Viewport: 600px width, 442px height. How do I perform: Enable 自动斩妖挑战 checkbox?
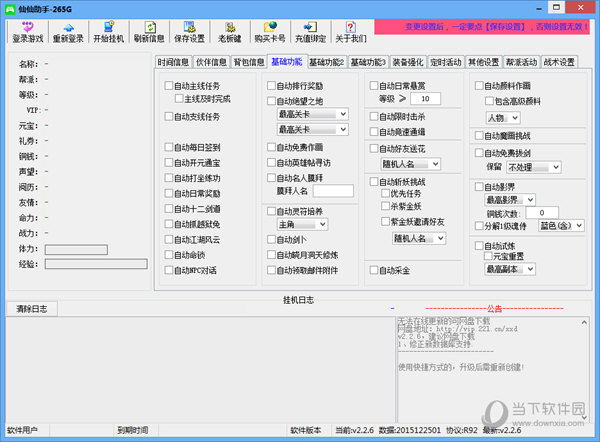(374, 181)
